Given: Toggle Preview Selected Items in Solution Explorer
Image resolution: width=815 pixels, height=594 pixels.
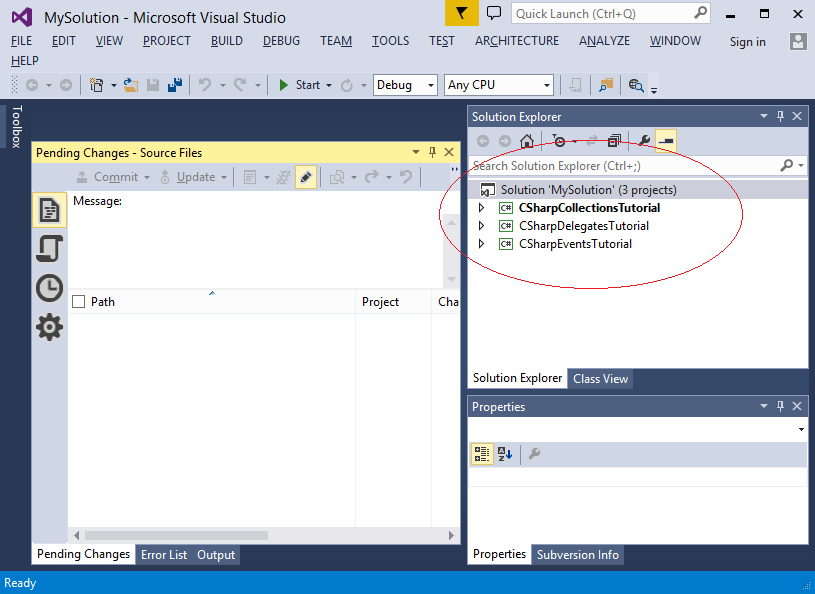Looking at the screenshot, I should click(x=666, y=141).
